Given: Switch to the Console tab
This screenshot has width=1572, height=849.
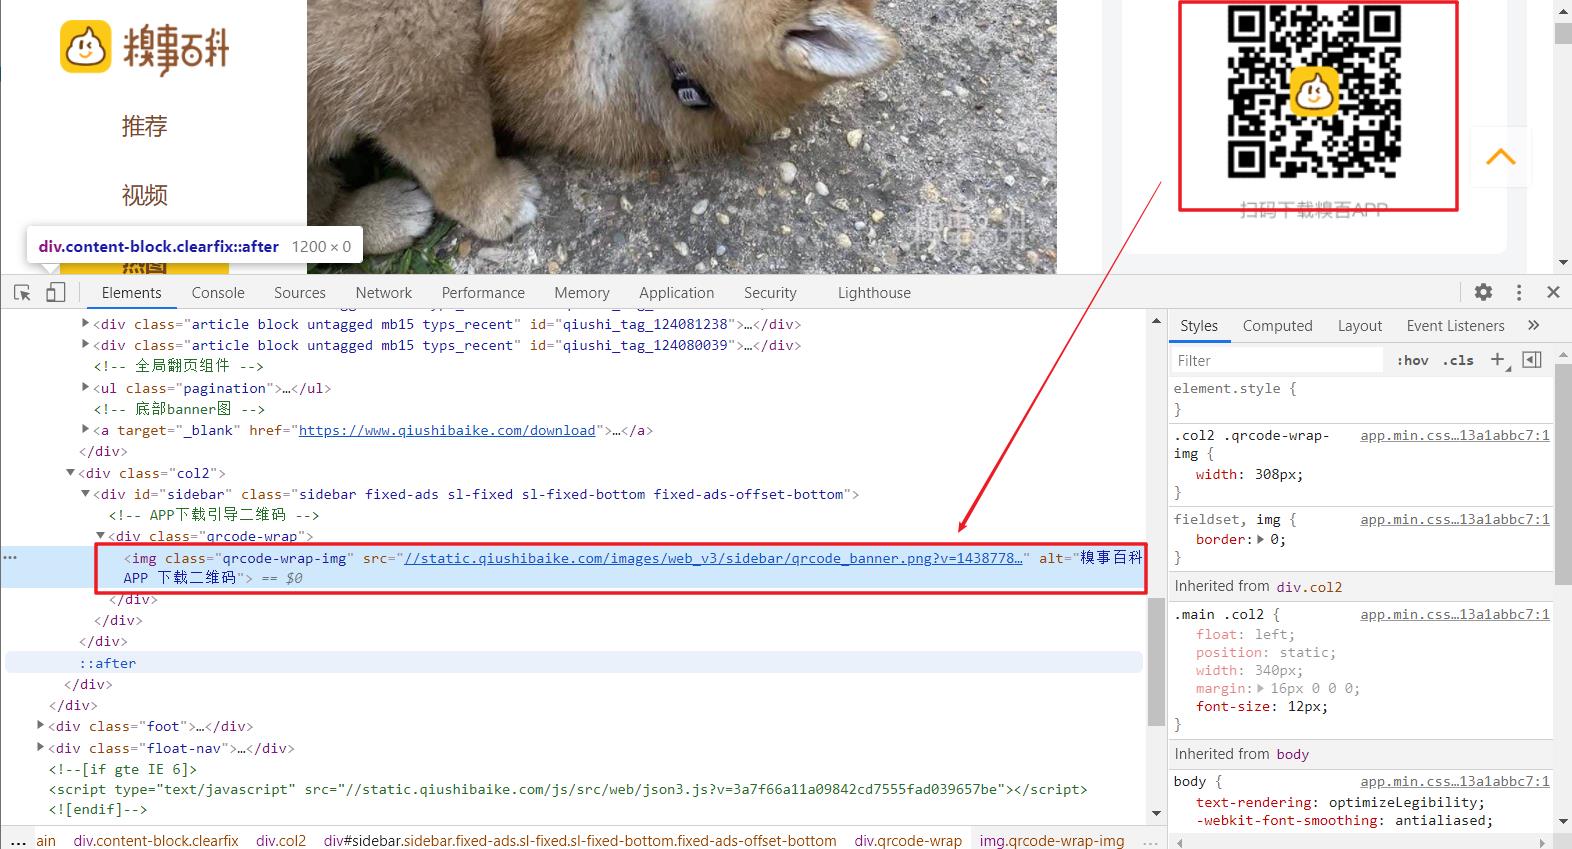Looking at the screenshot, I should tap(218, 292).
